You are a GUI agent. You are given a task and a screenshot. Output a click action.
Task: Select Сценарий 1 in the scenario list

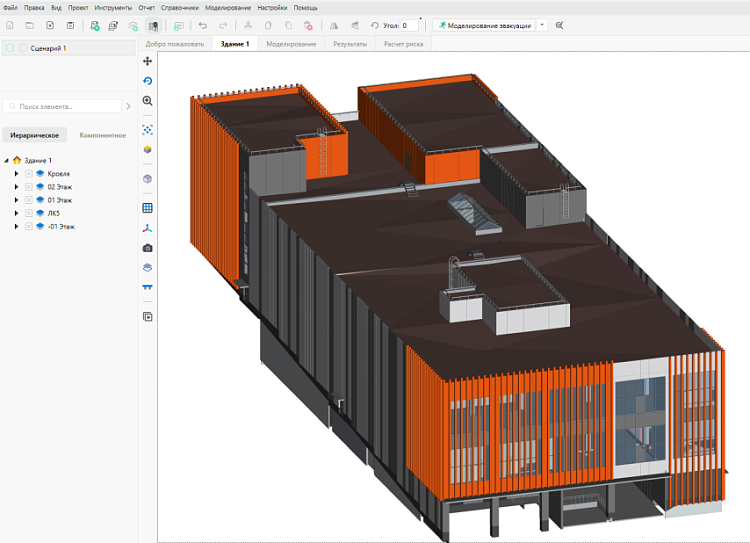(x=50, y=47)
